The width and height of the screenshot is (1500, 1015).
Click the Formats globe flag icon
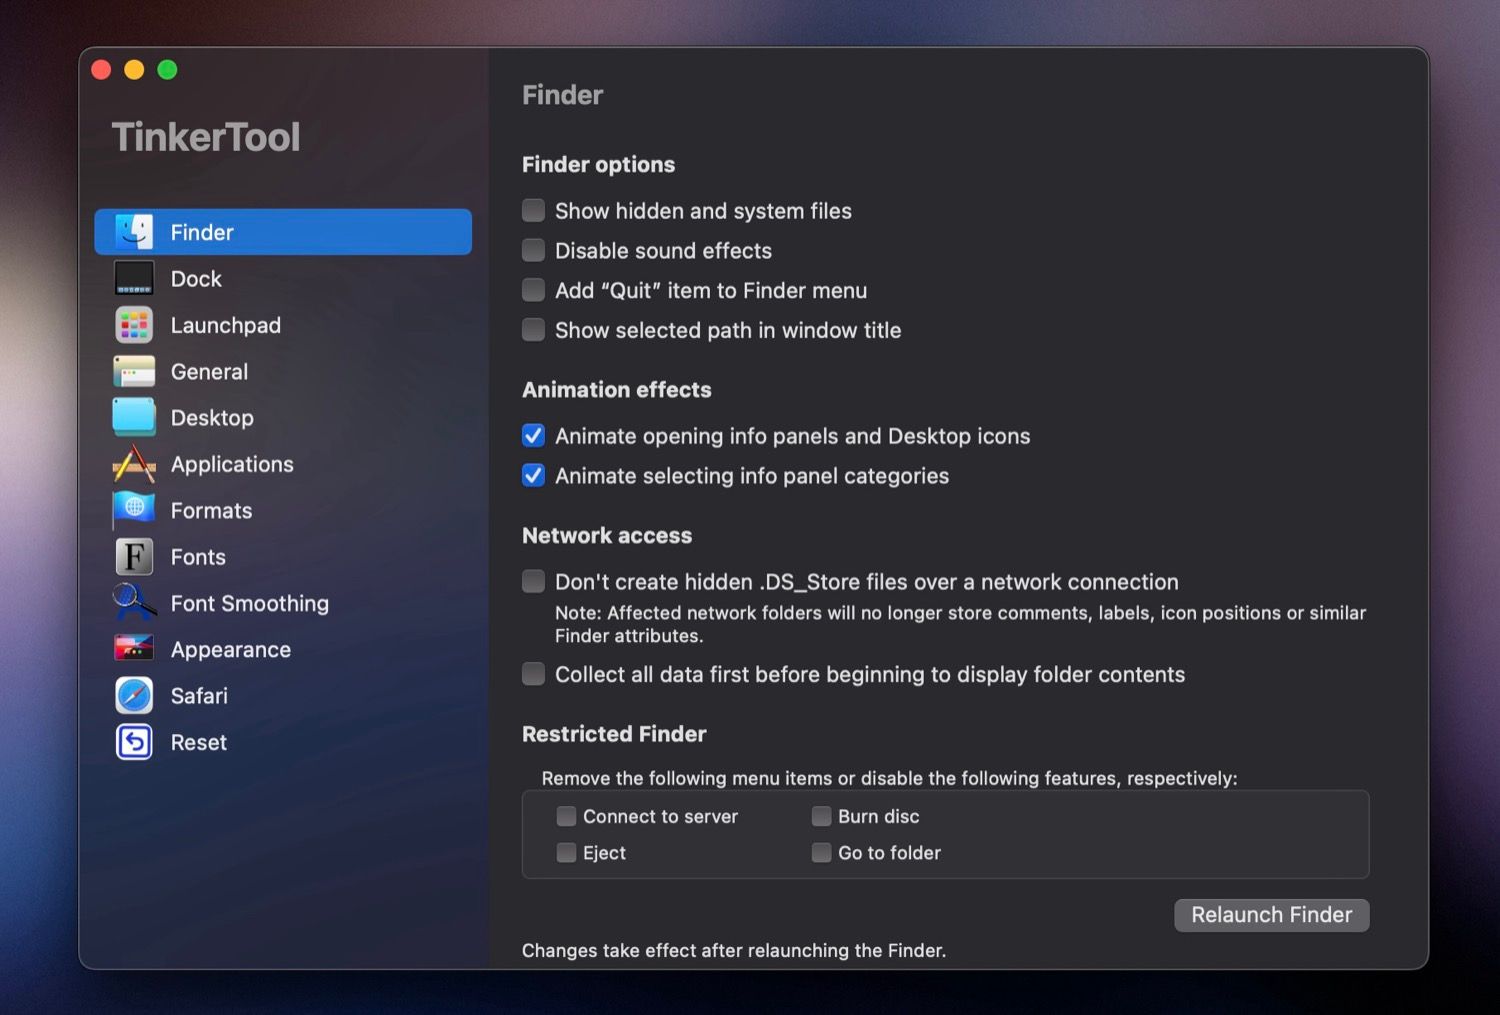coord(134,510)
